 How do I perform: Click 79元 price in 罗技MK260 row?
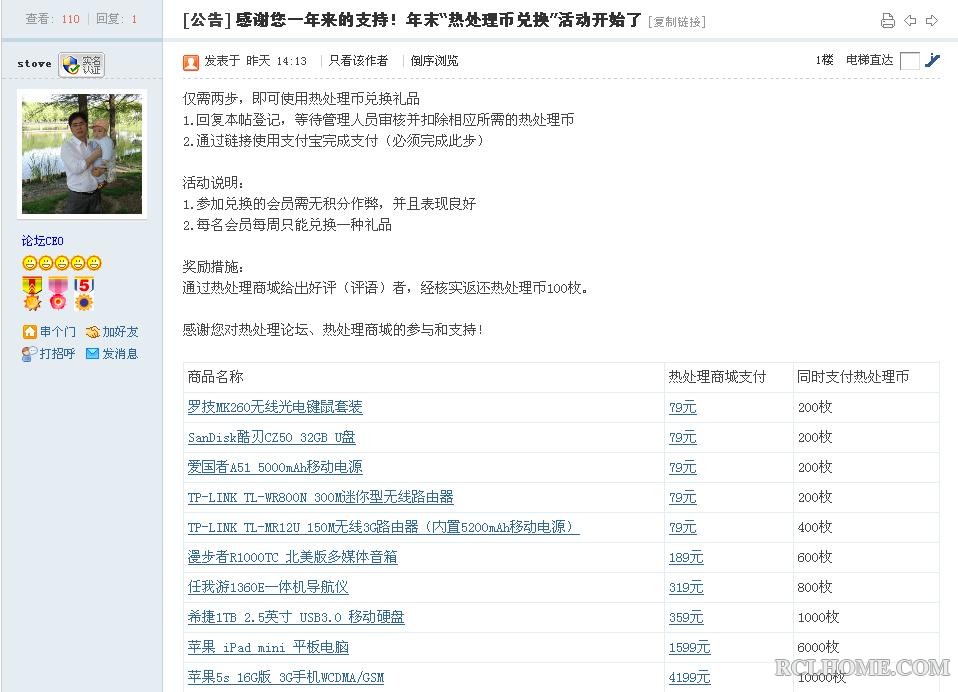[682, 407]
